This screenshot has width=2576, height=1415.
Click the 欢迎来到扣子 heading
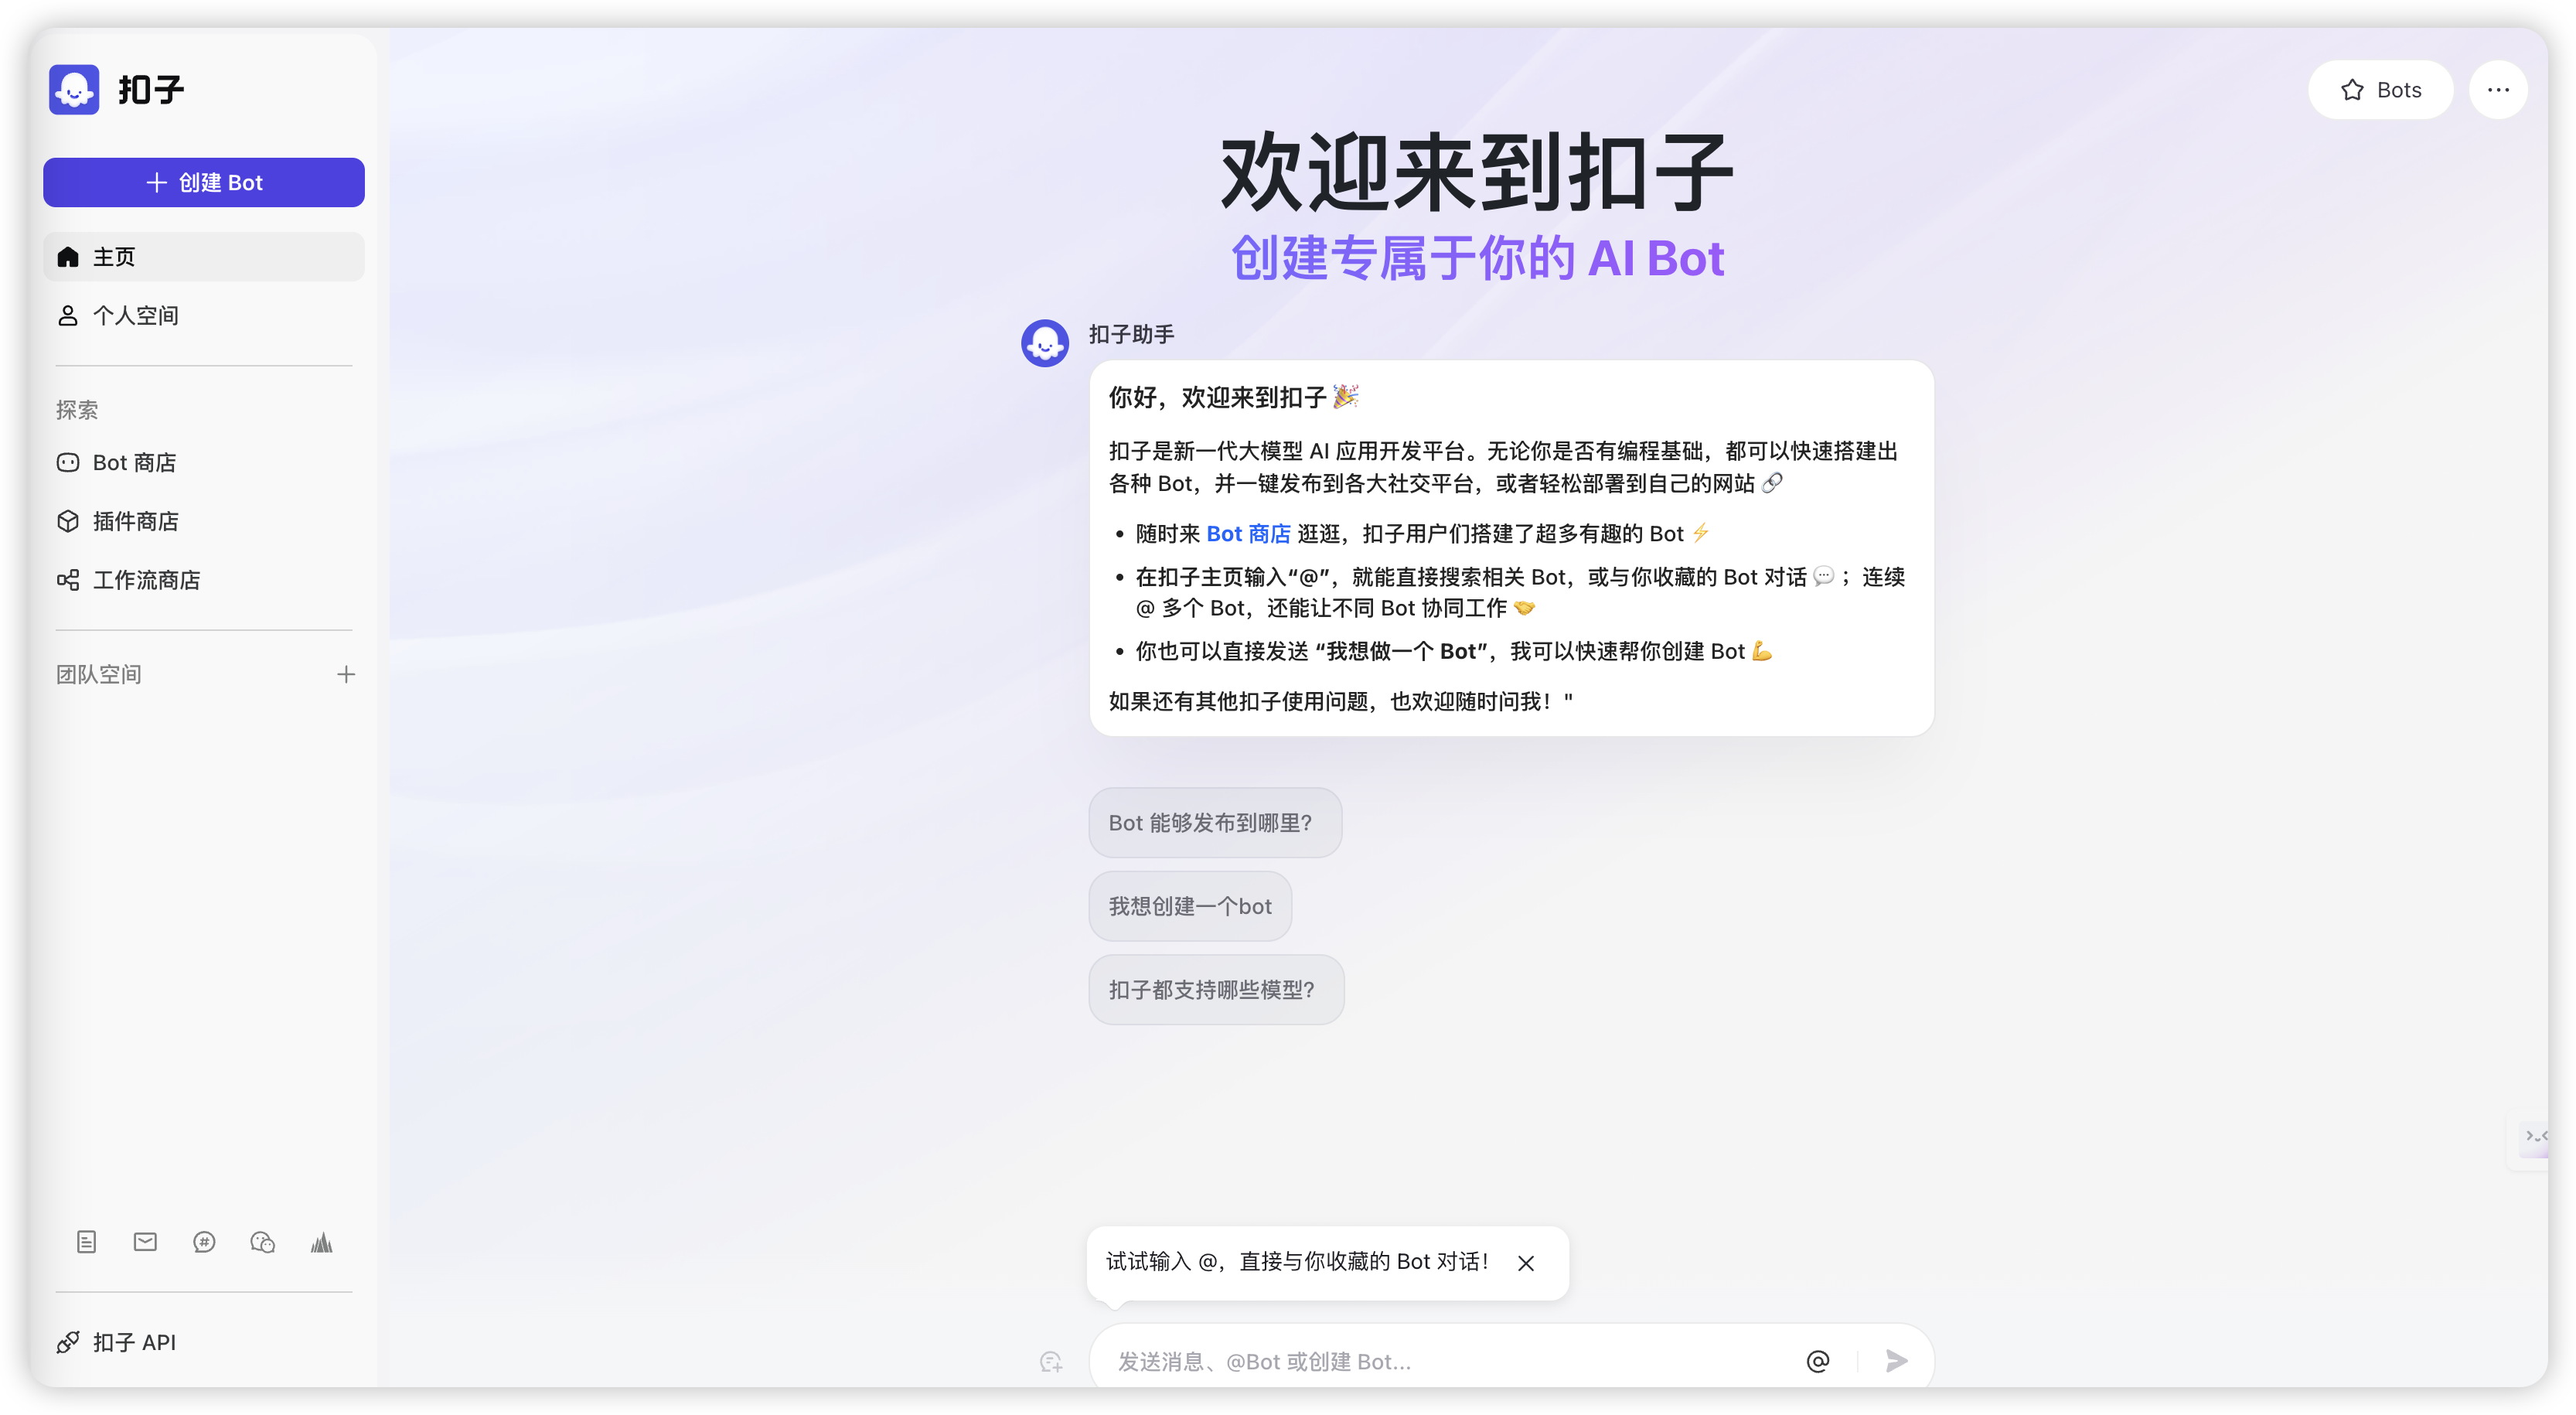click(1476, 173)
